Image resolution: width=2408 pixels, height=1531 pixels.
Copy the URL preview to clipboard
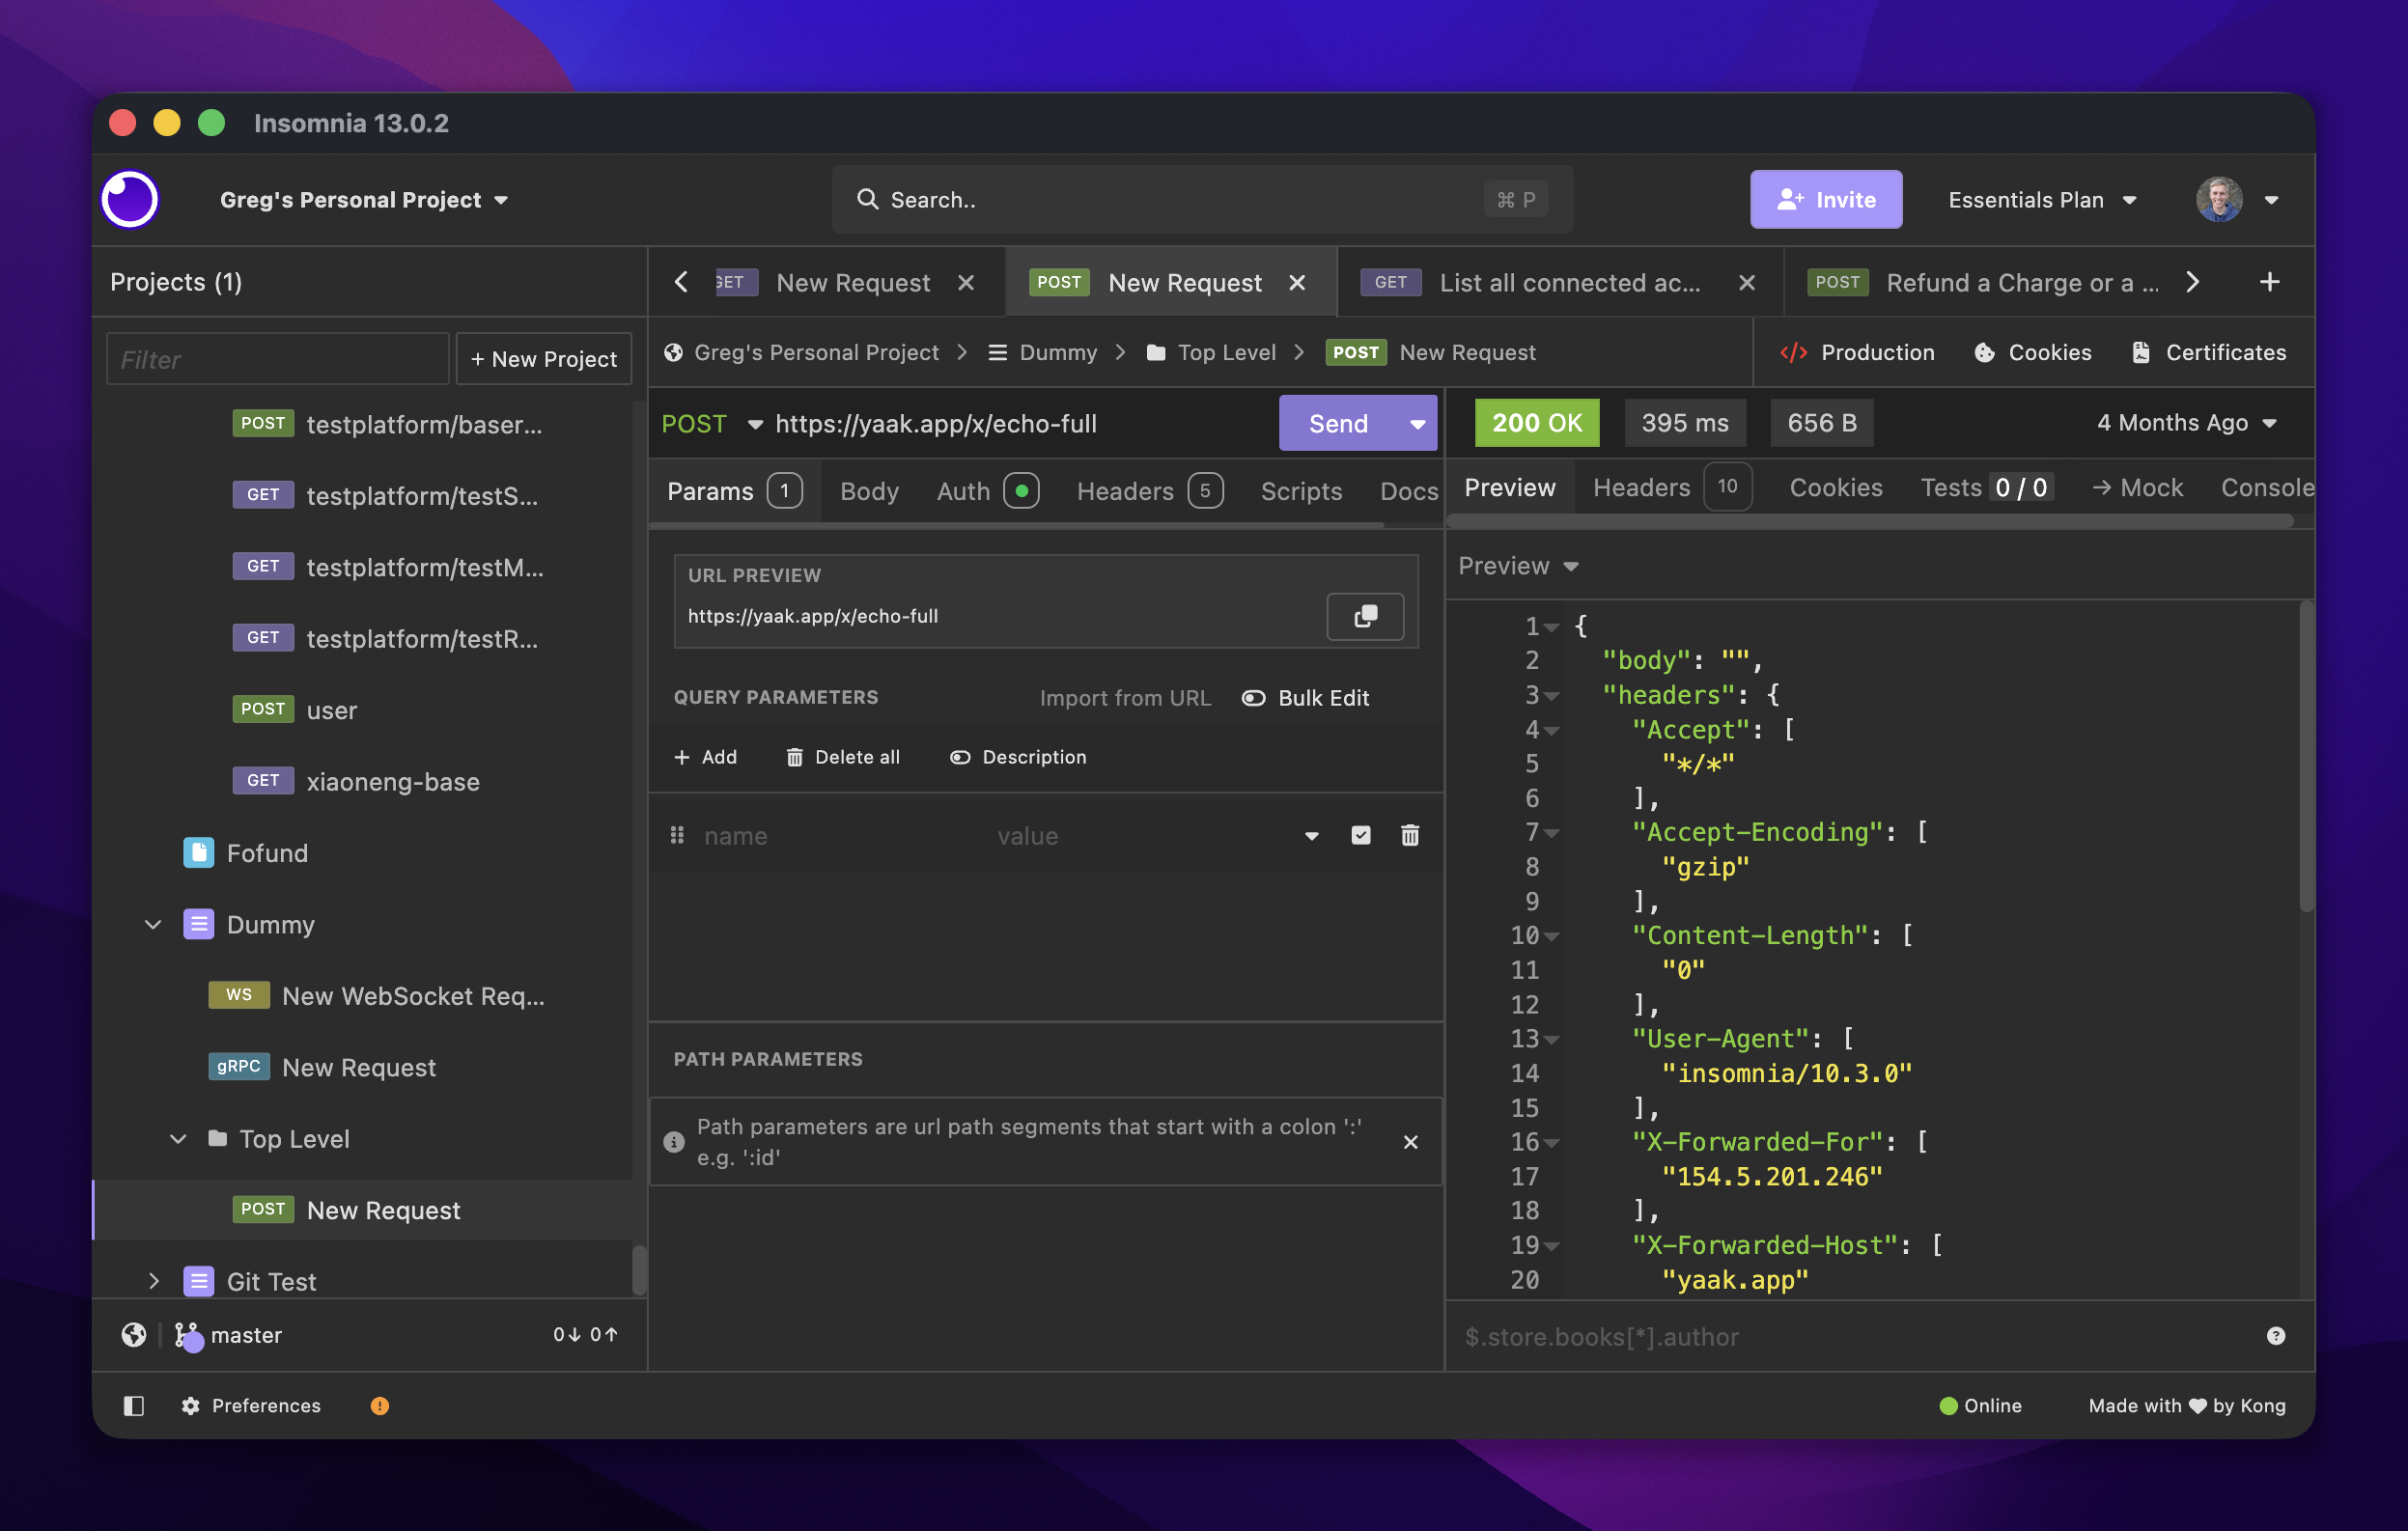1365,616
